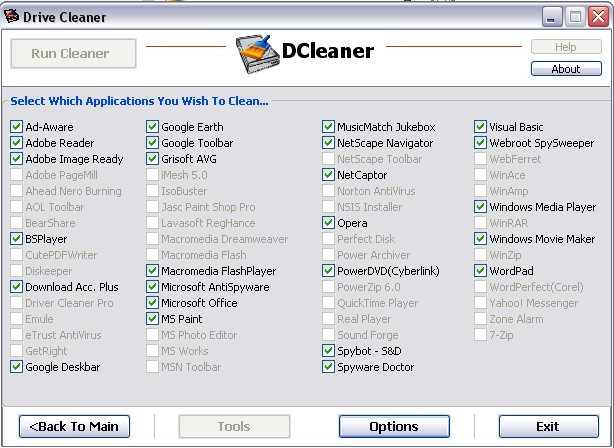Toggle NetScape Navigator checkbox
This screenshot has height=448, width=614.
click(x=328, y=143)
